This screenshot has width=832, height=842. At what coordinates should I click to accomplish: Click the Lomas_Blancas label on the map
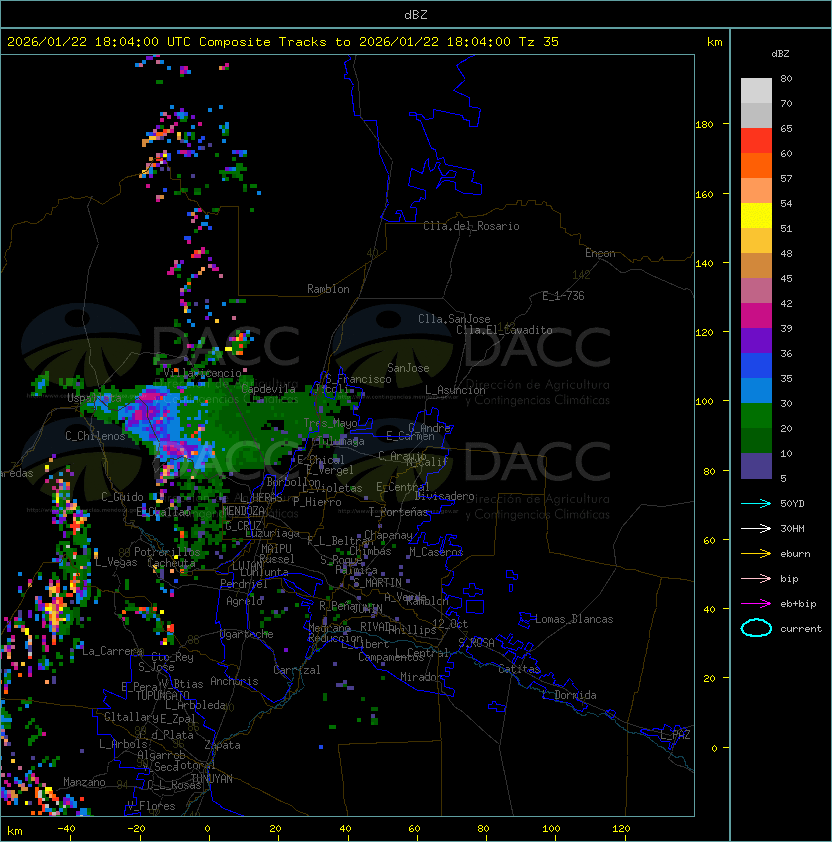tap(574, 619)
